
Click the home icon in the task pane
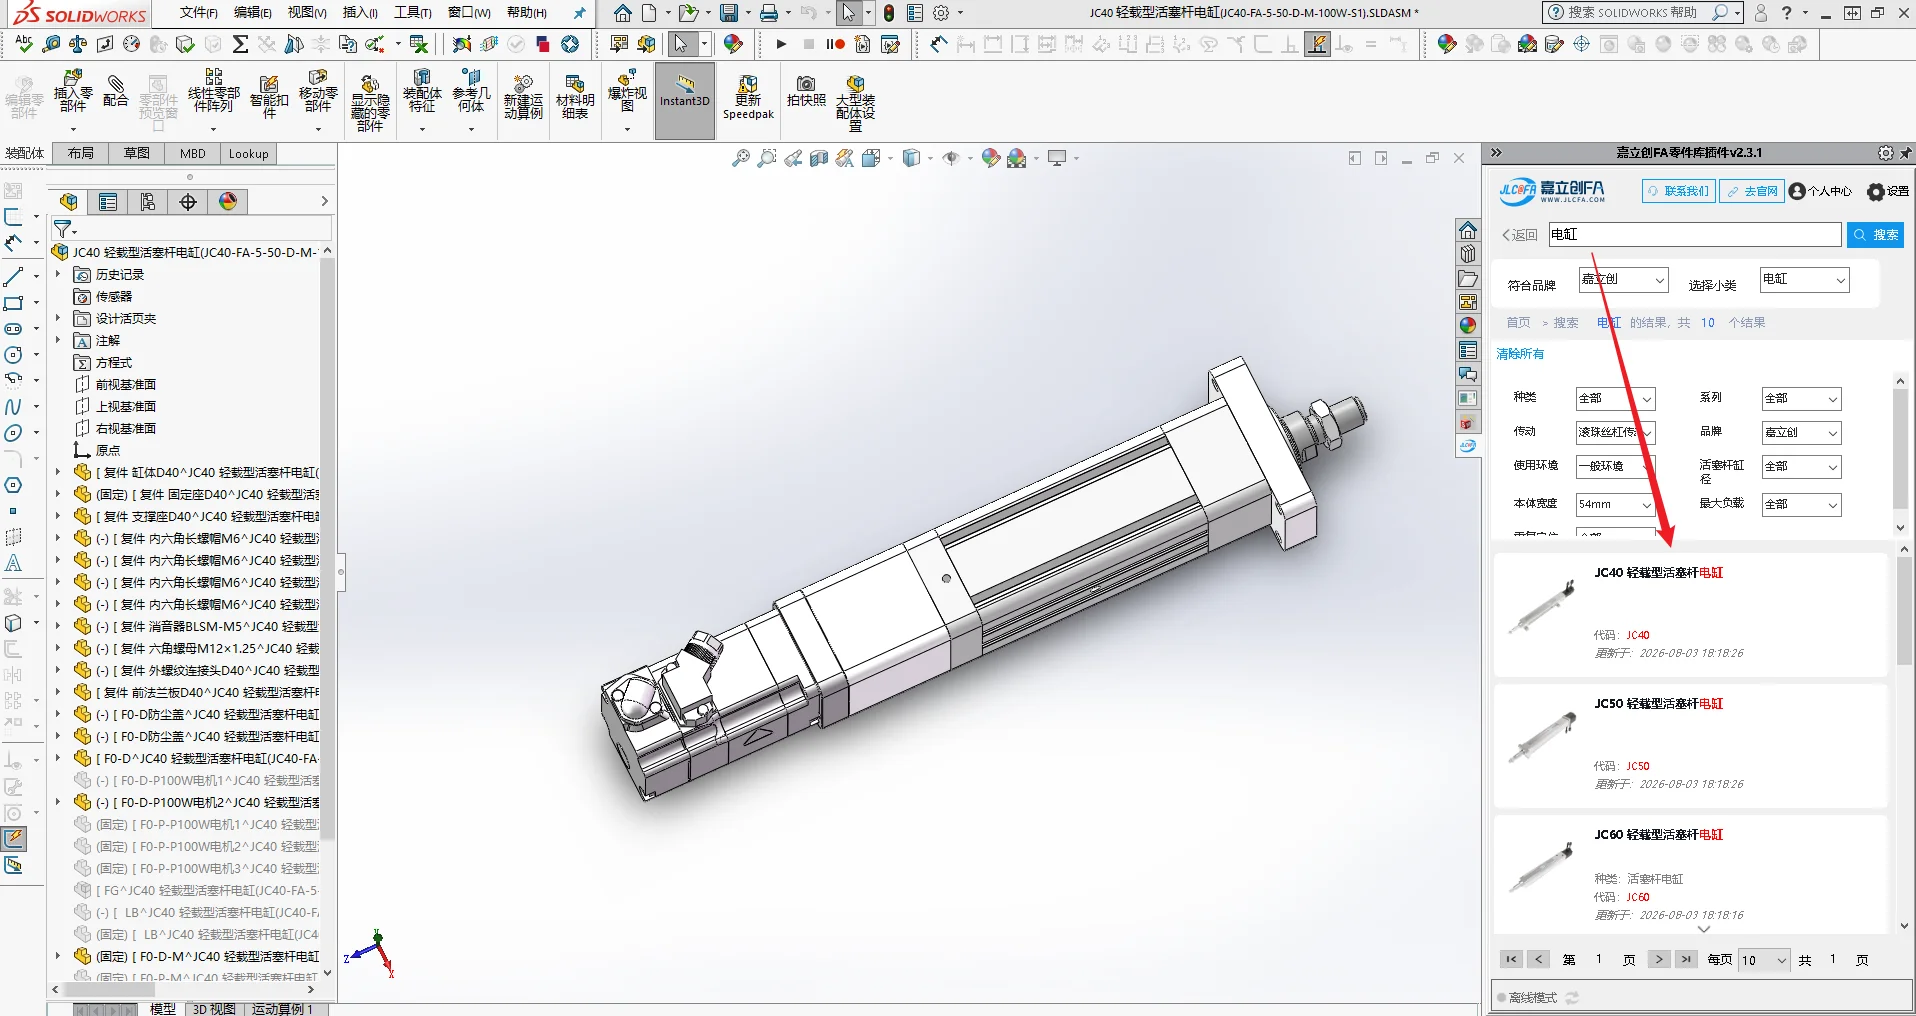pos(1468,230)
